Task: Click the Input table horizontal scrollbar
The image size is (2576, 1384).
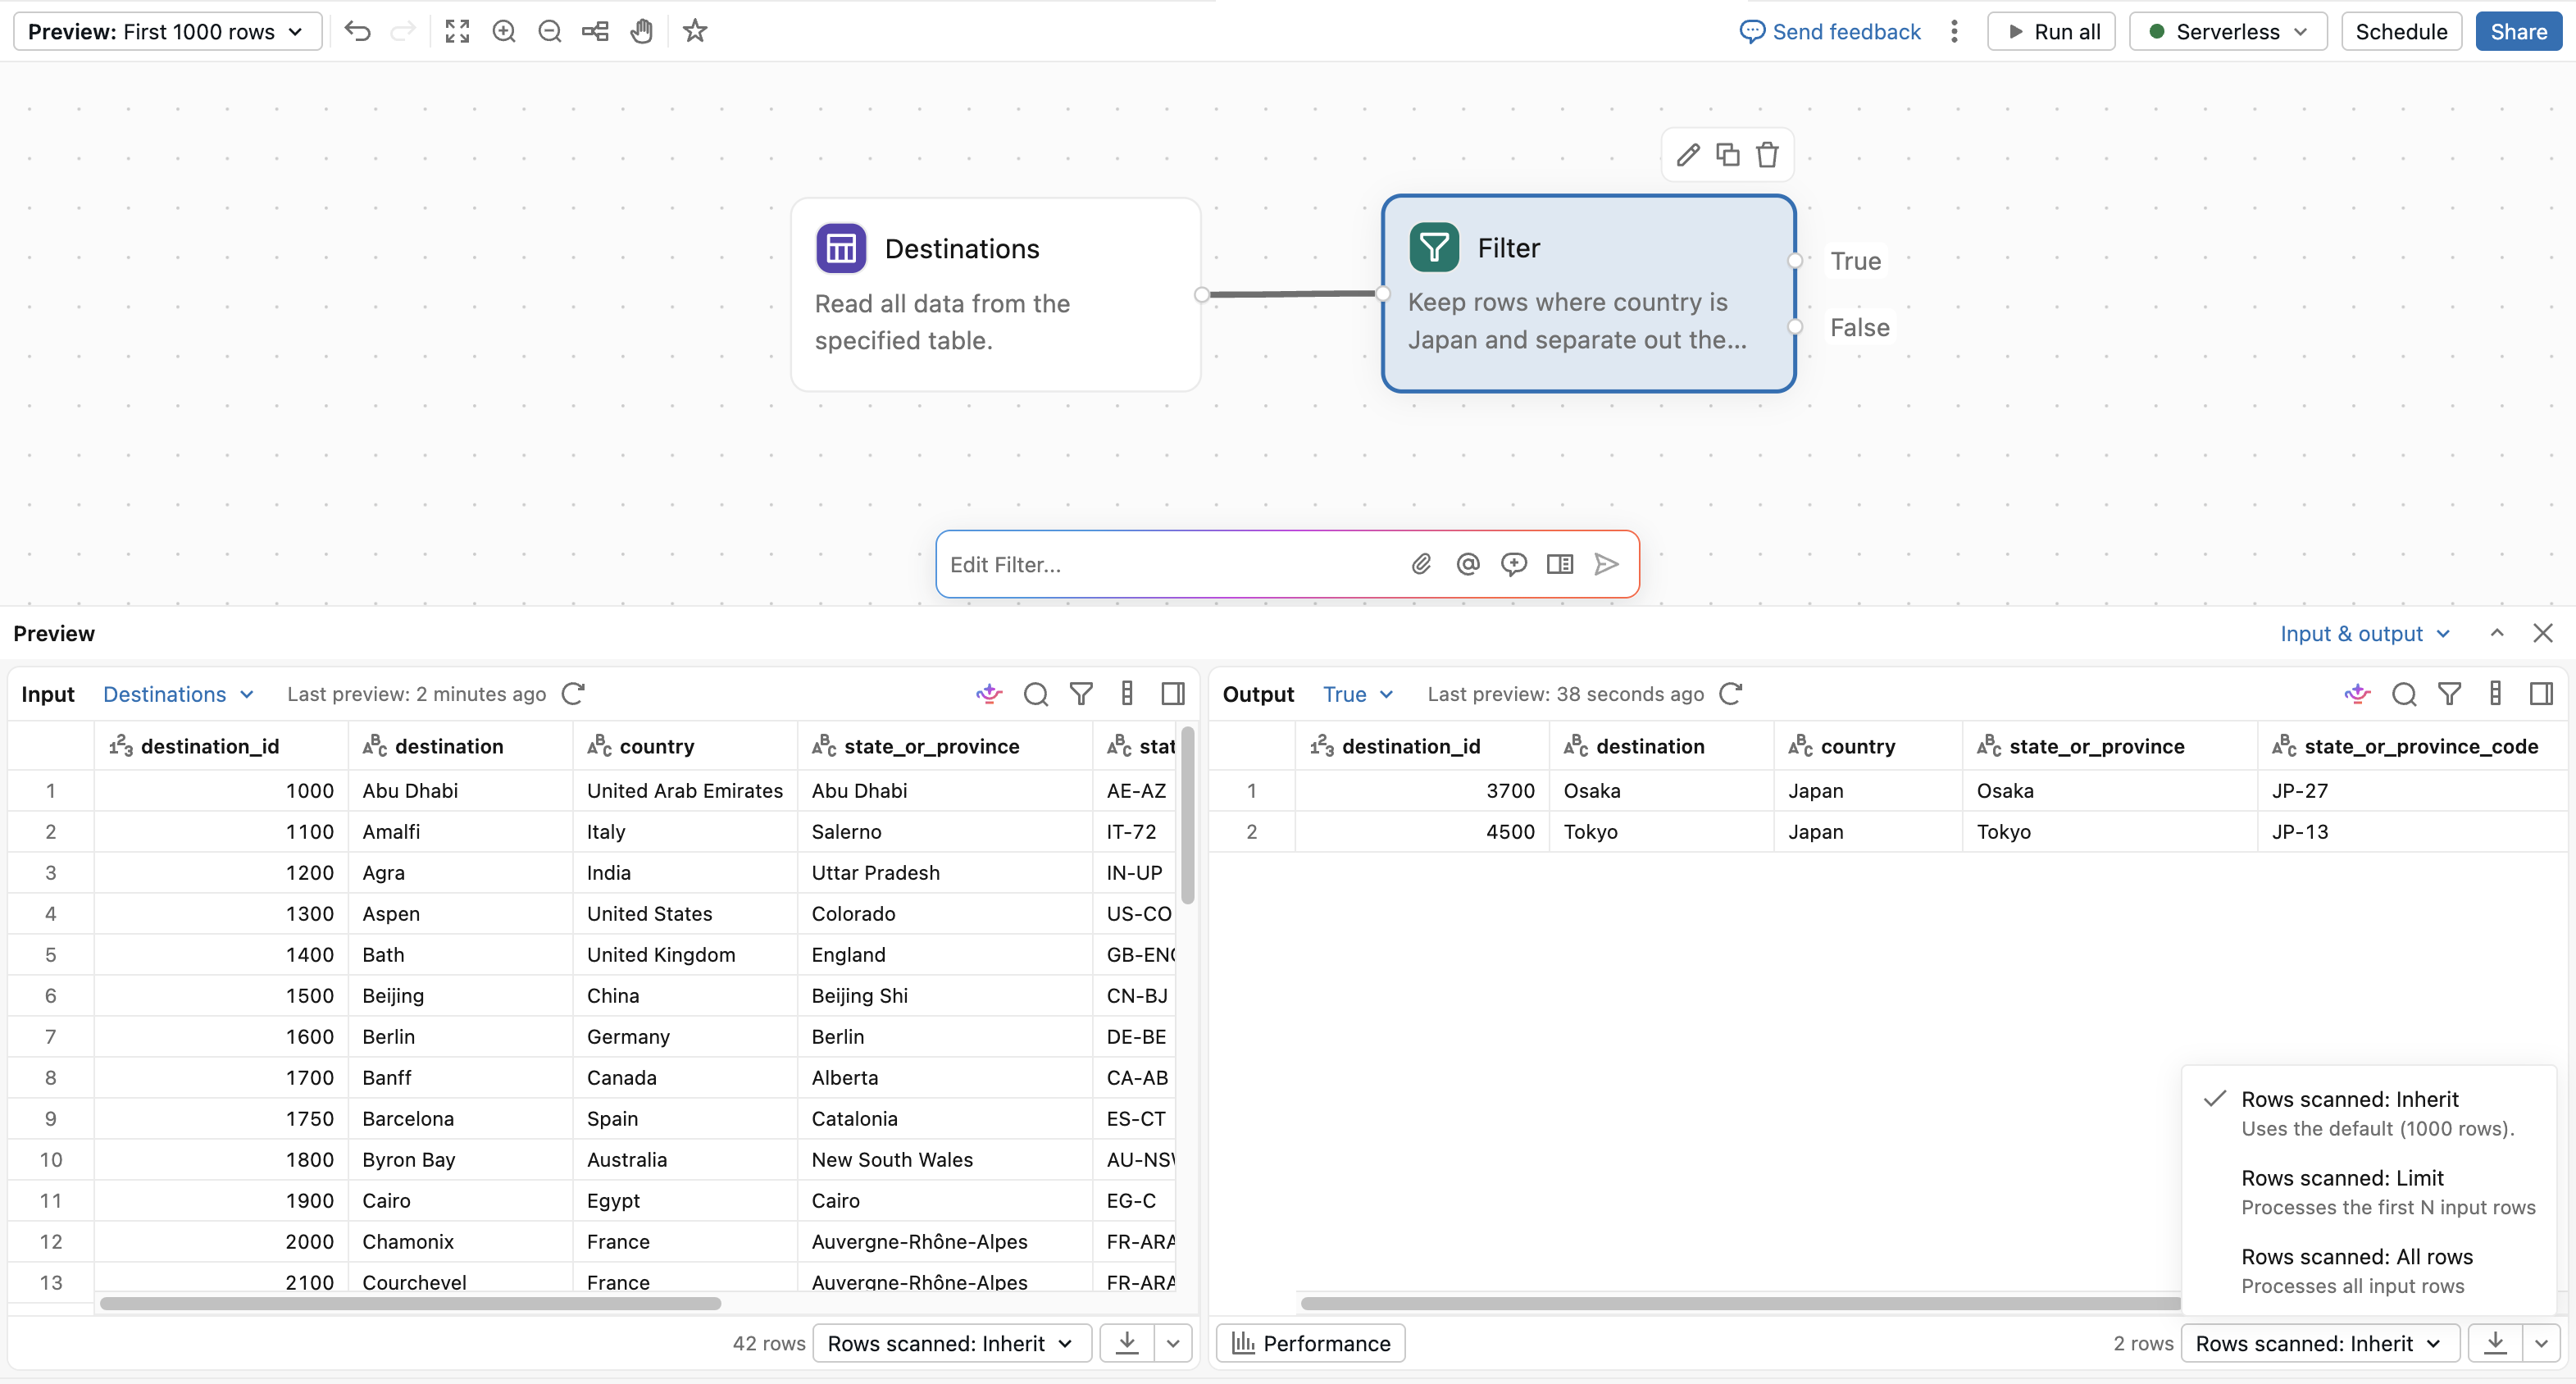Action: pyautogui.click(x=410, y=1303)
